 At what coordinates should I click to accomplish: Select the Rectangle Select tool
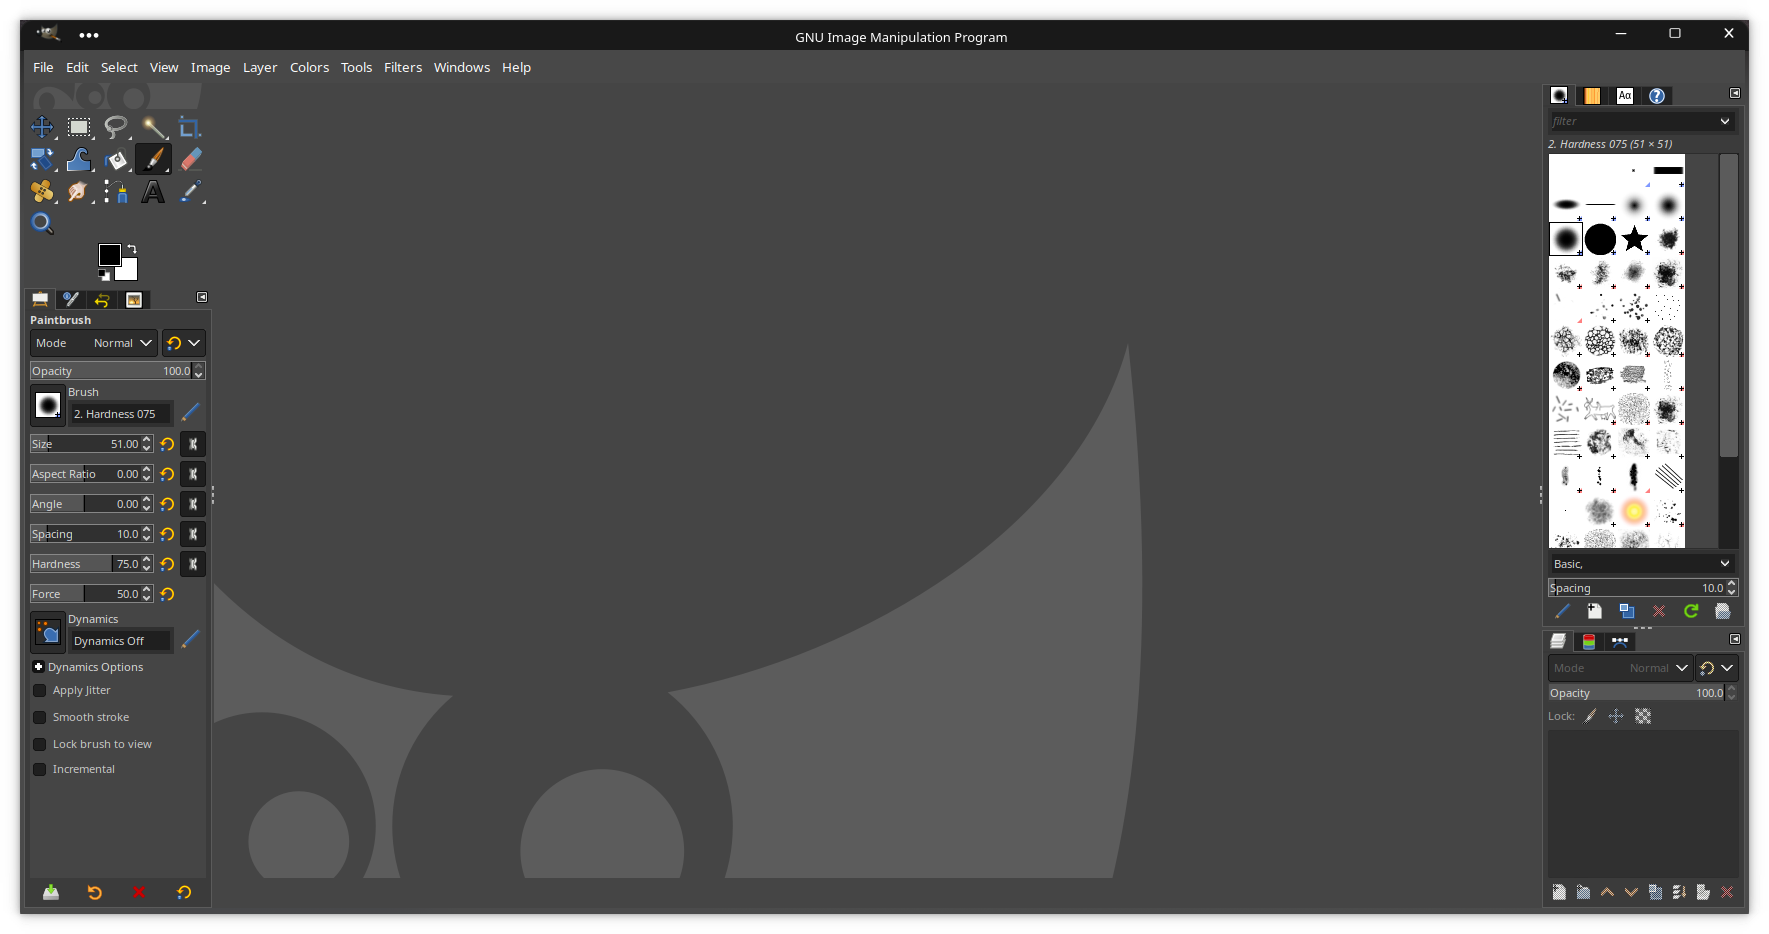click(x=79, y=128)
